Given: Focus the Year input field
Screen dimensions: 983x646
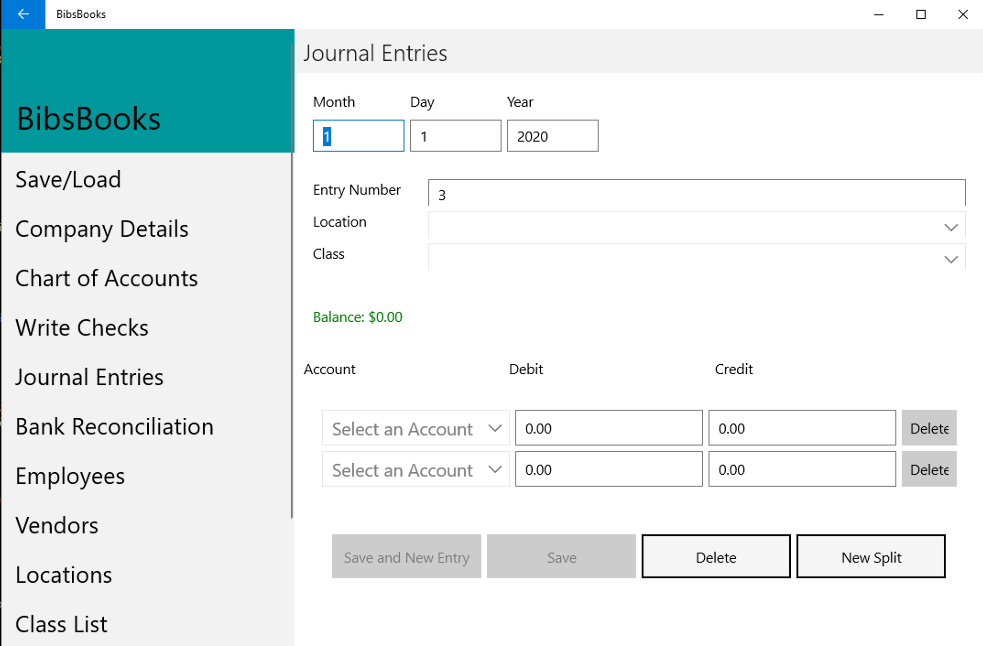Looking at the screenshot, I should tap(552, 136).
